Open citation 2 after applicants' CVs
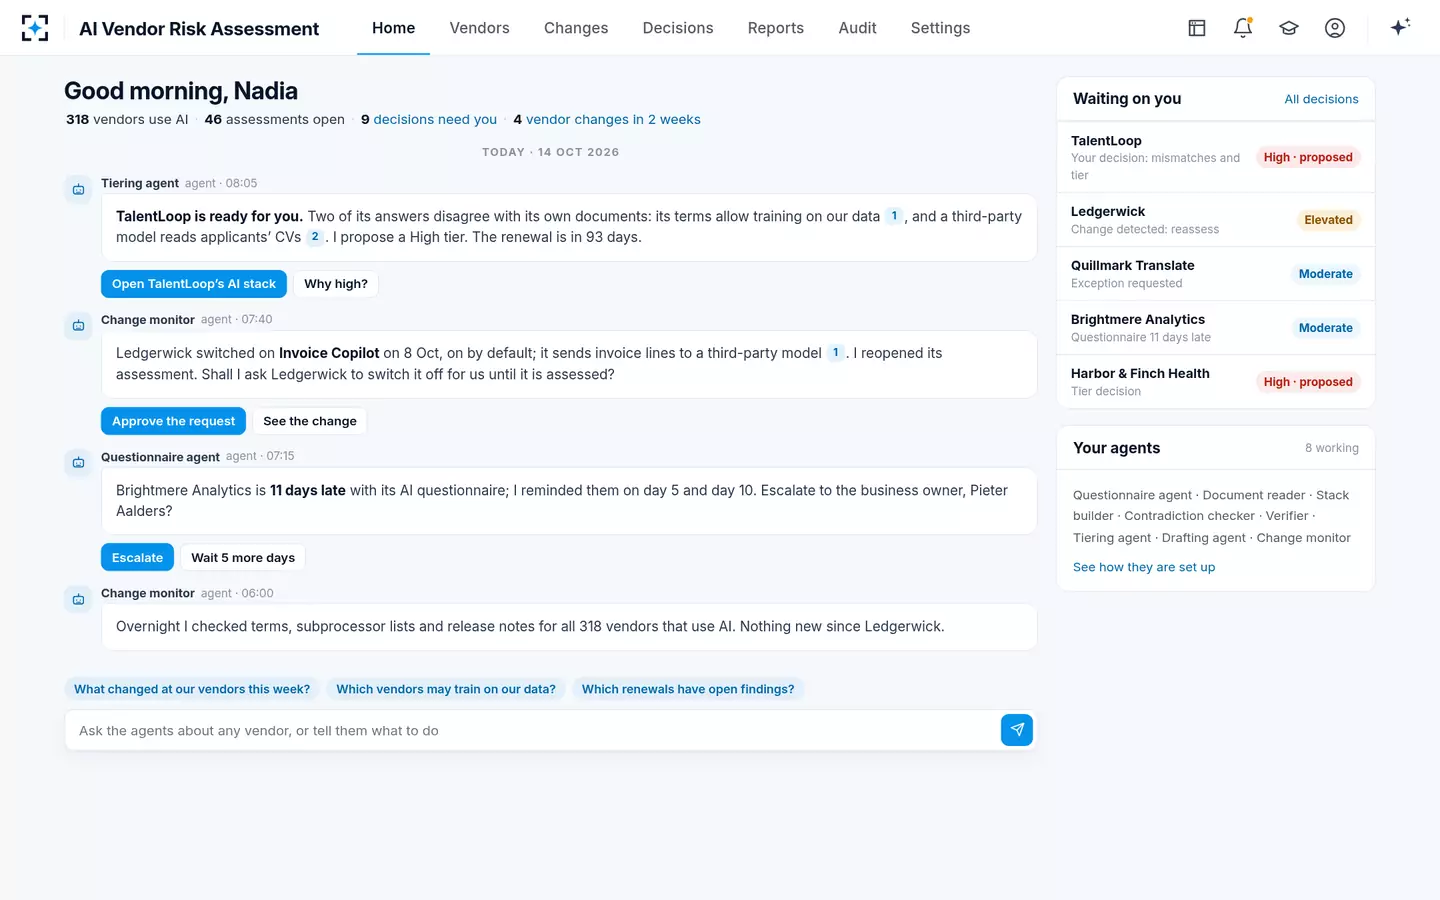This screenshot has height=900, width=1440. [x=315, y=237]
